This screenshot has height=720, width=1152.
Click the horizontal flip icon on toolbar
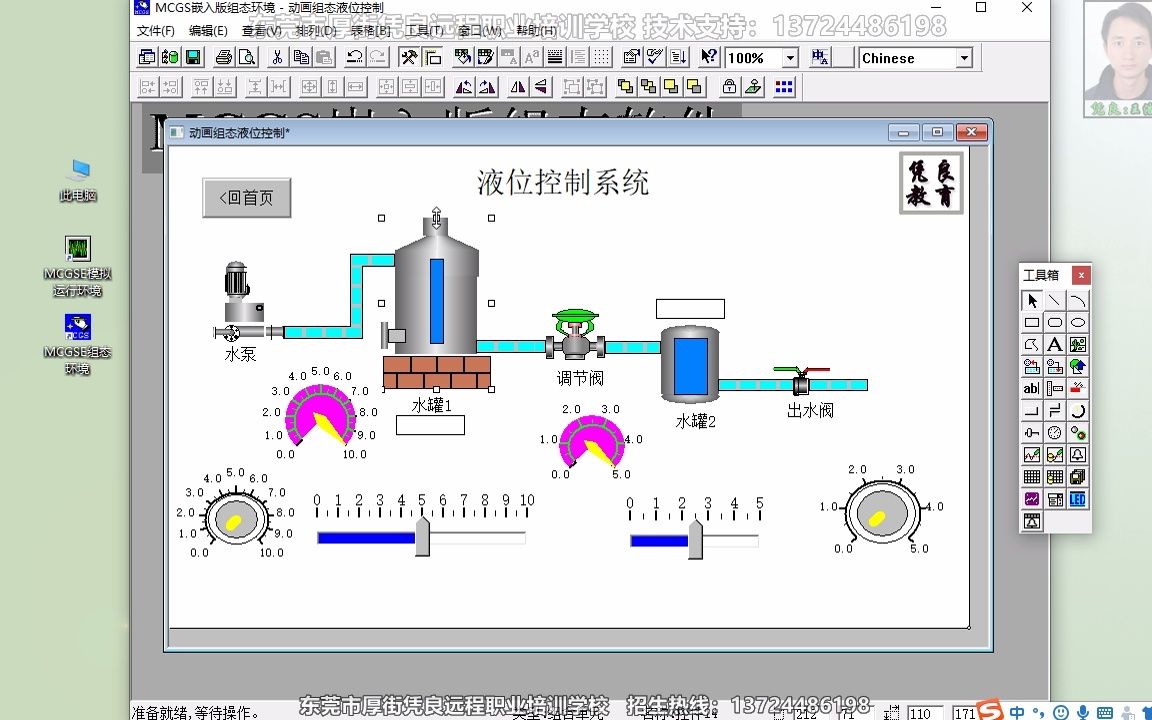tap(516, 87)
